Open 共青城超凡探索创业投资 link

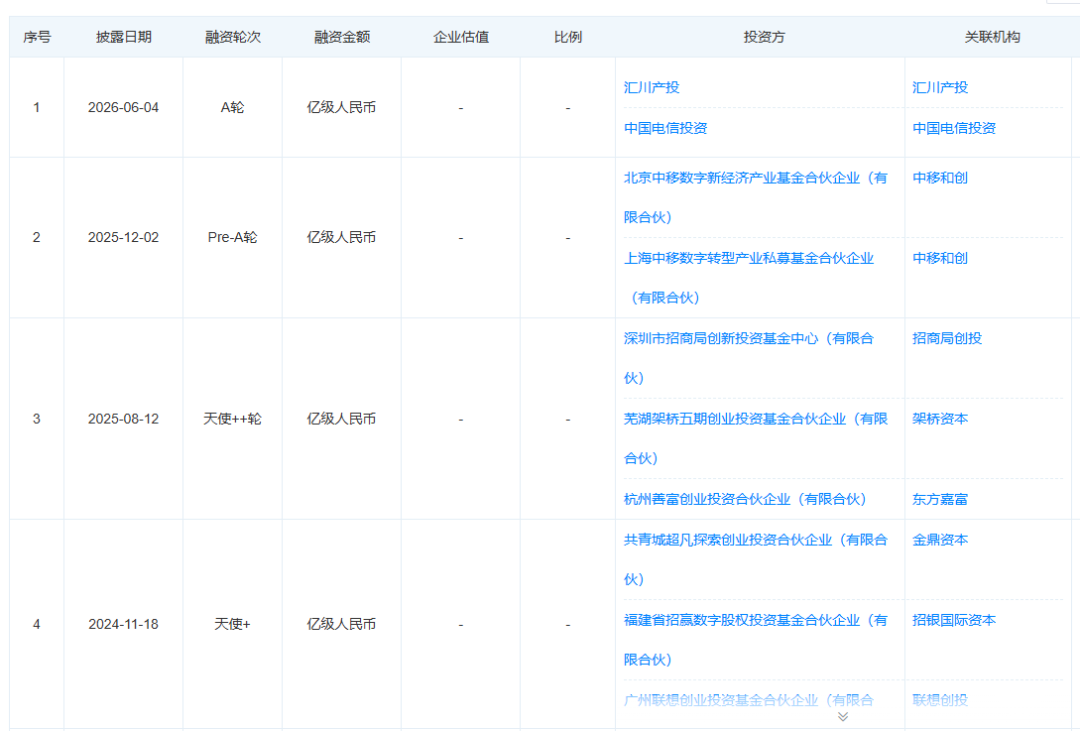(756, 559)
